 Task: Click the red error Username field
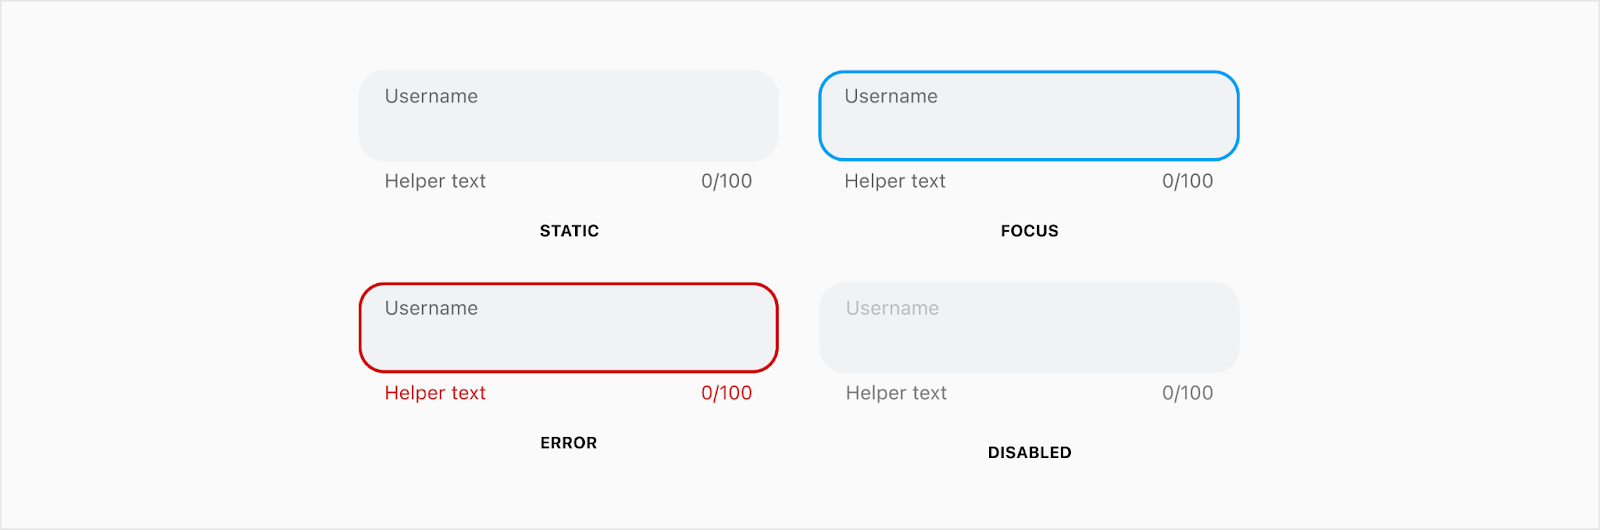coord(568,328)
